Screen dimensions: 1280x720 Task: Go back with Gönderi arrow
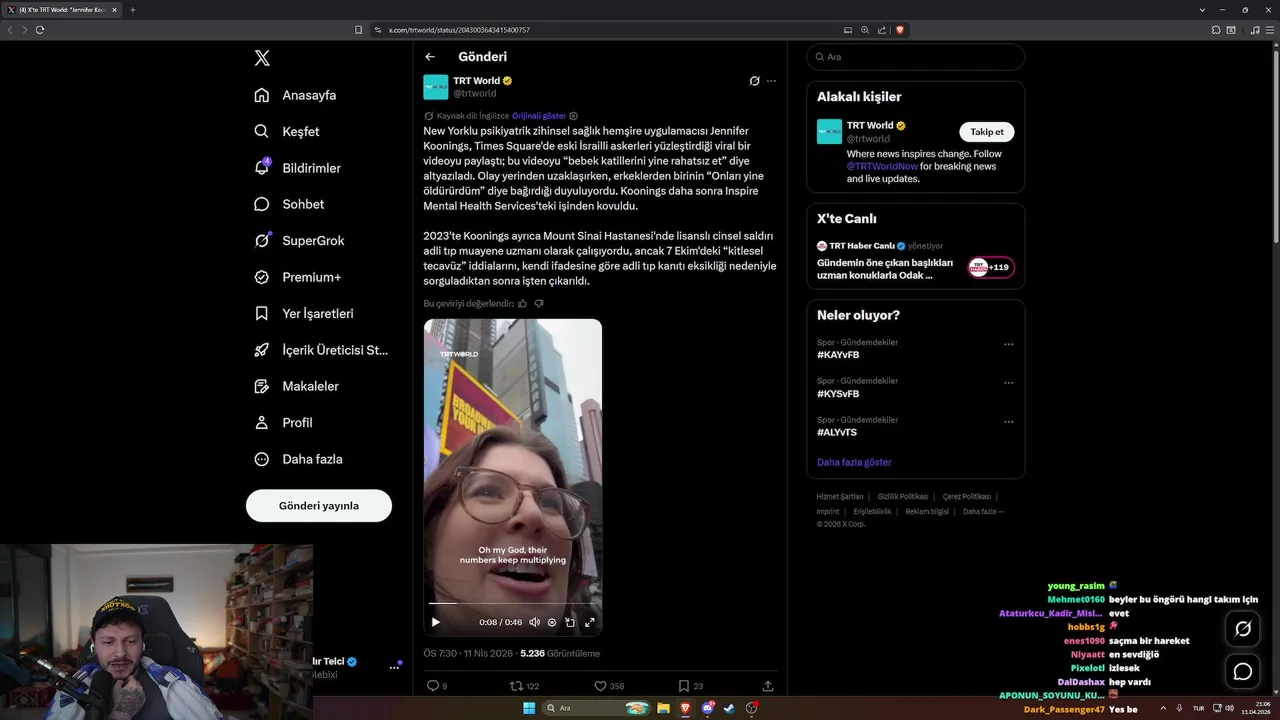pos(430,57)
